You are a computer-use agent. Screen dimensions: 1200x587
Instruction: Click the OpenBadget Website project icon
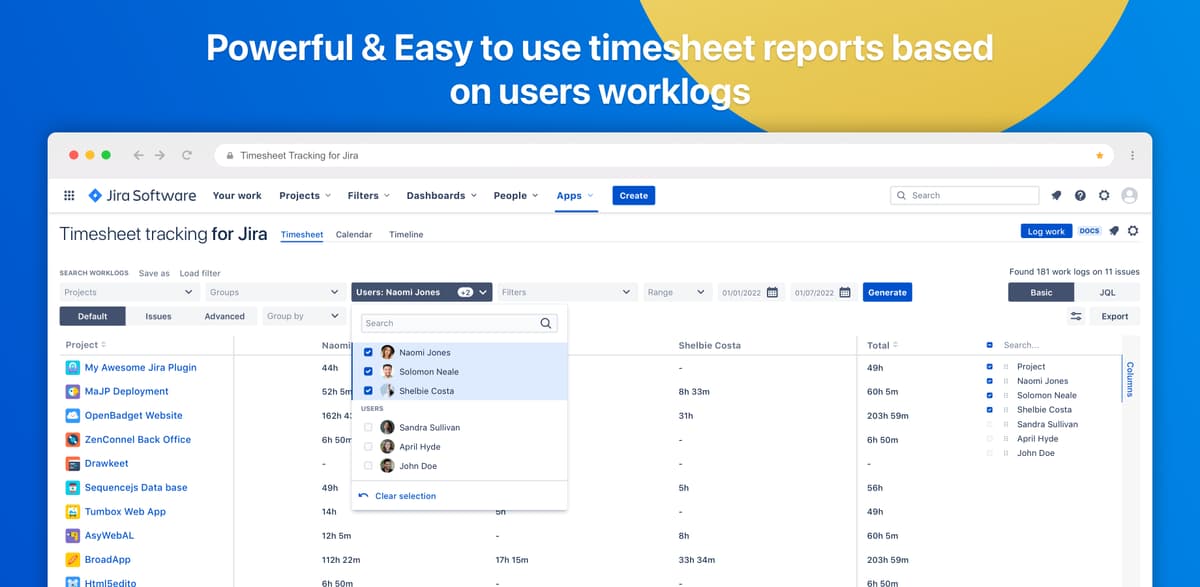click(73, 415)
